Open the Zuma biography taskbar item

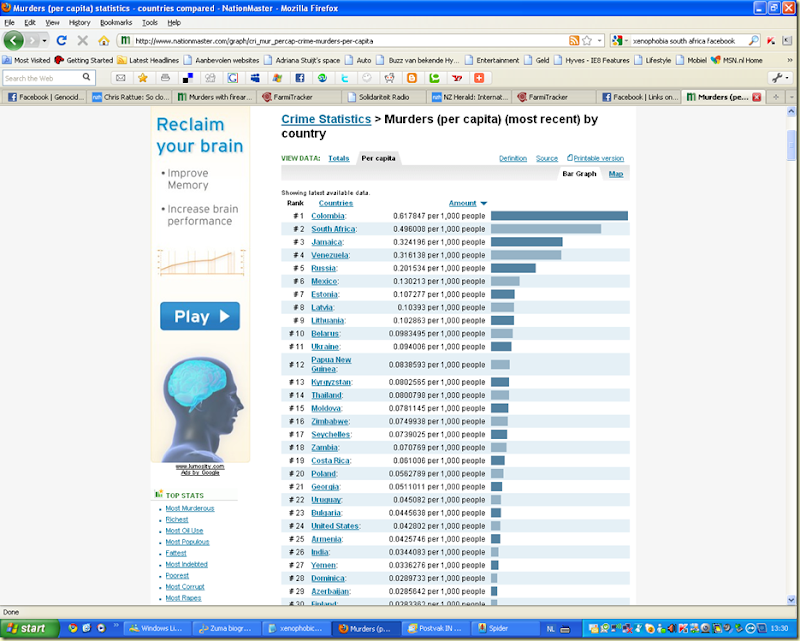(x=227, y=629)
